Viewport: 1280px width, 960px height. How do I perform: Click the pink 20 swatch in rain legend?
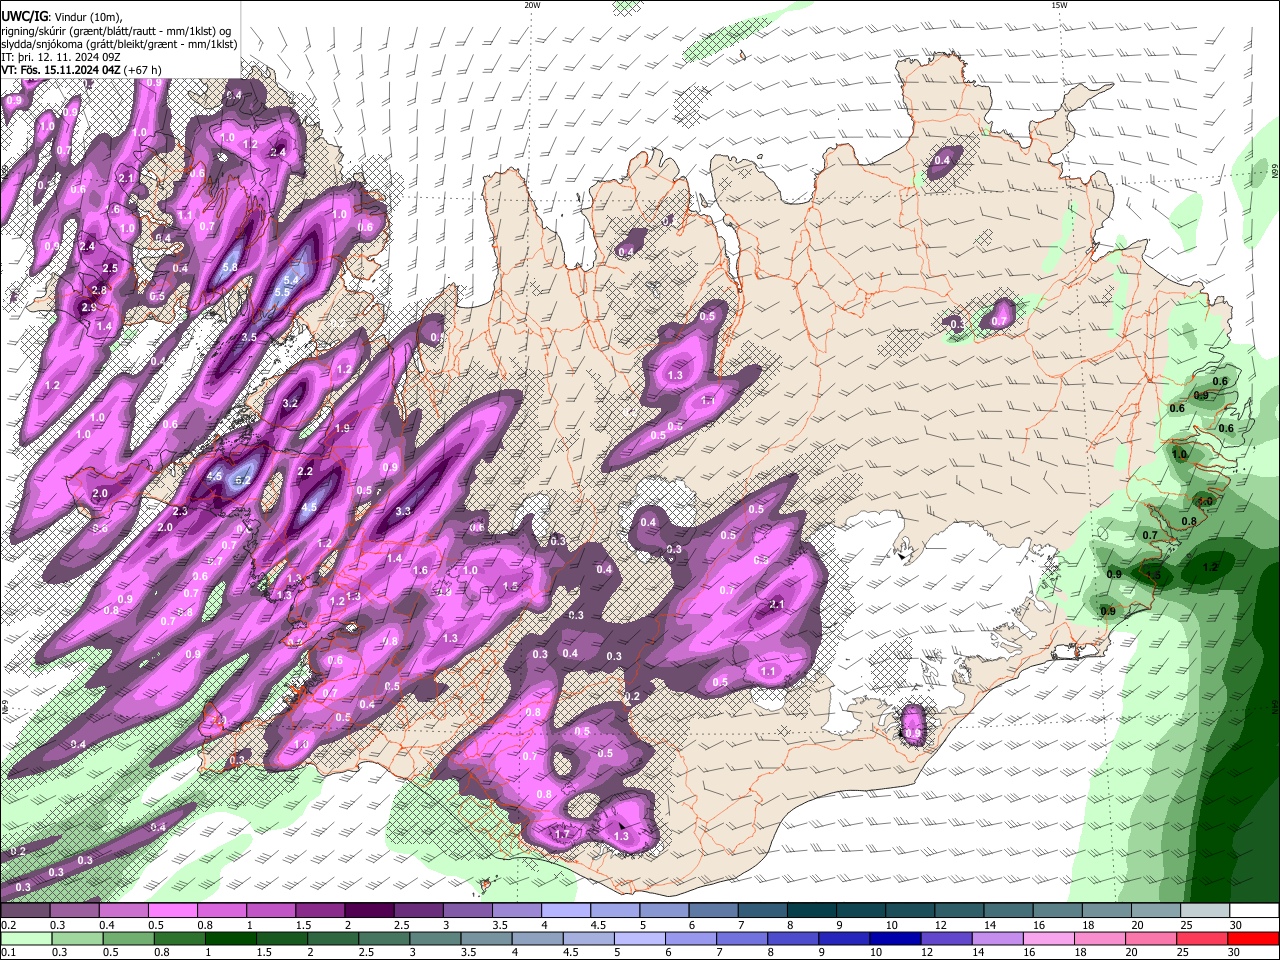click(1150, 938)
